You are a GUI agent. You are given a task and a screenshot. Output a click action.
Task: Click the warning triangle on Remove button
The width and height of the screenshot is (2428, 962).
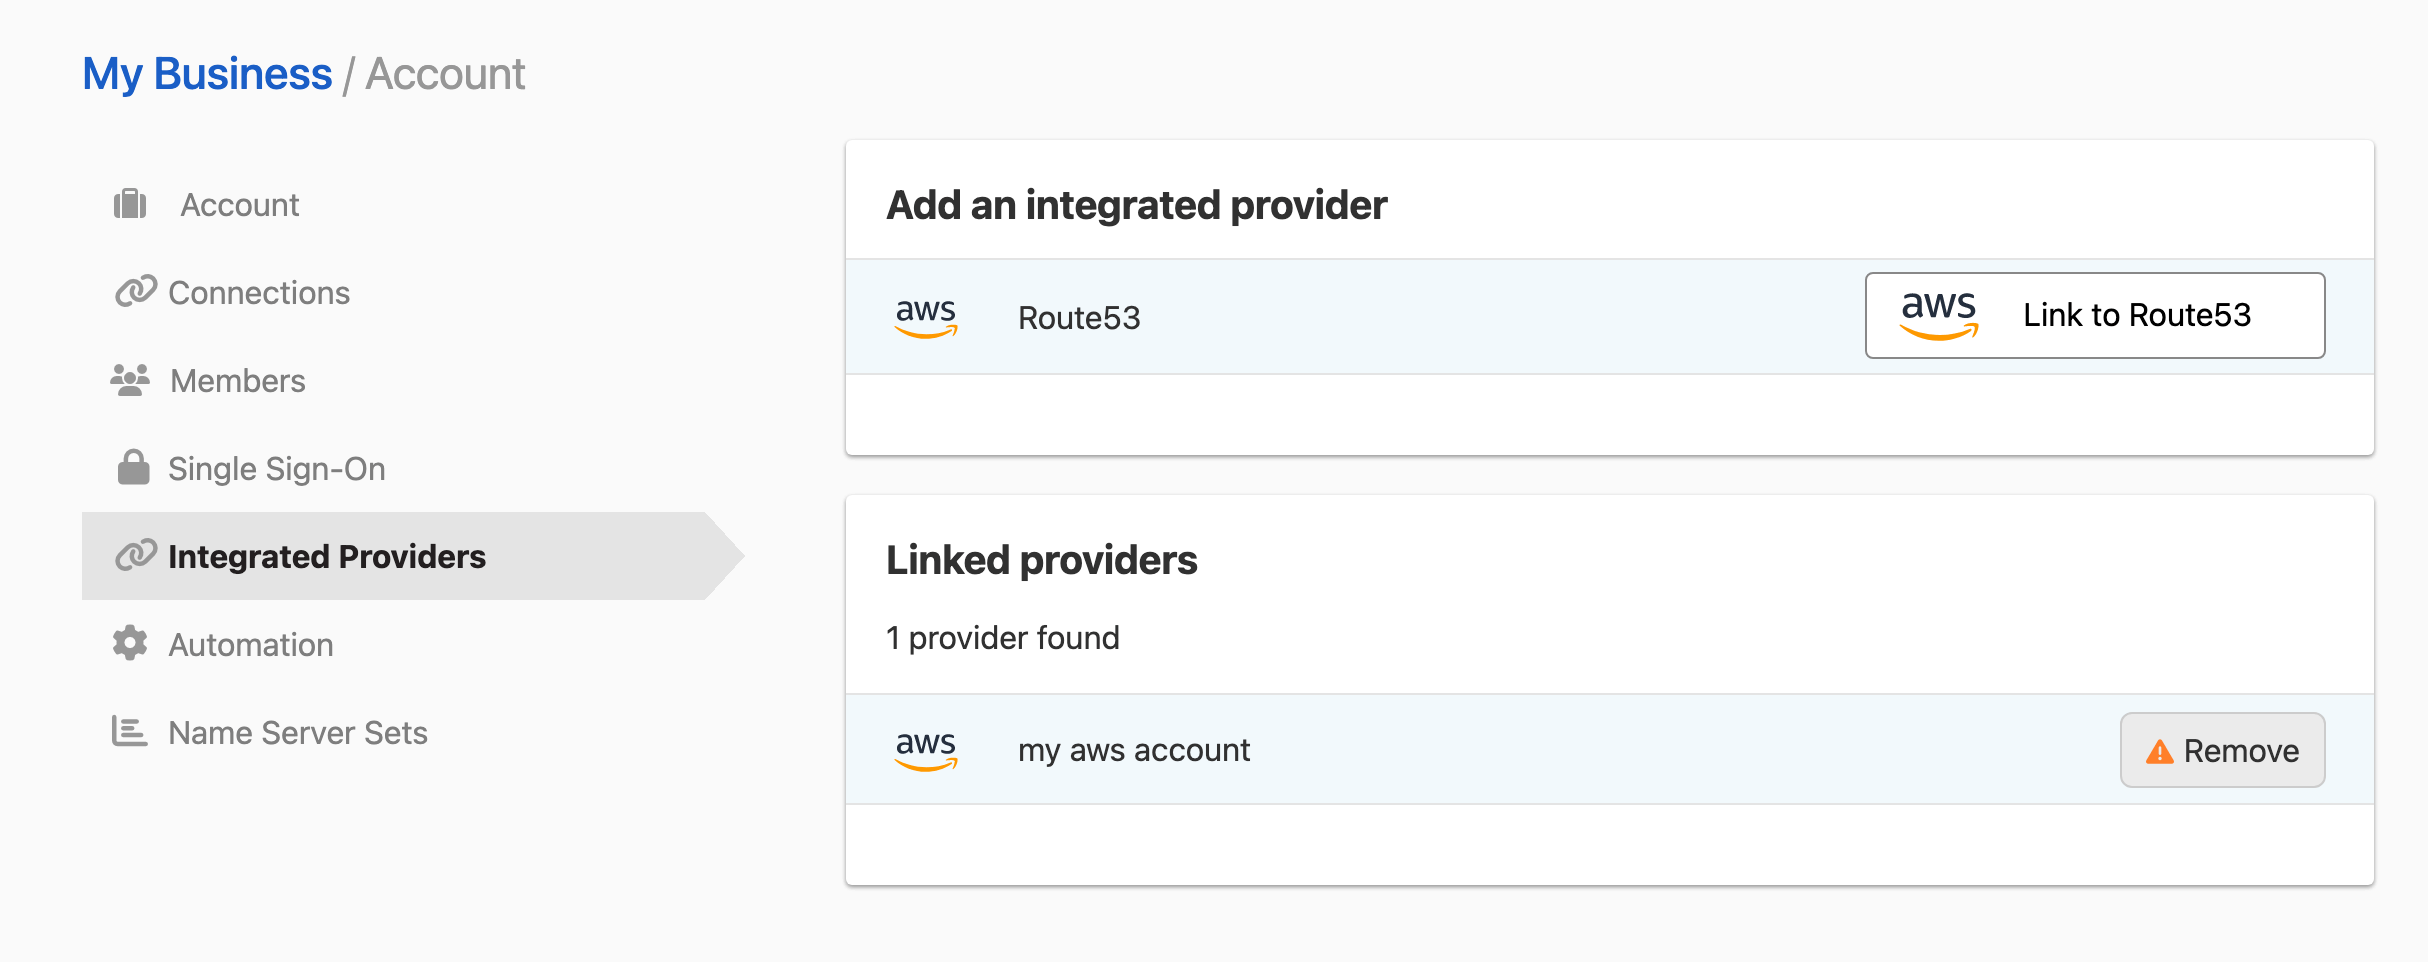point(2159,751)
